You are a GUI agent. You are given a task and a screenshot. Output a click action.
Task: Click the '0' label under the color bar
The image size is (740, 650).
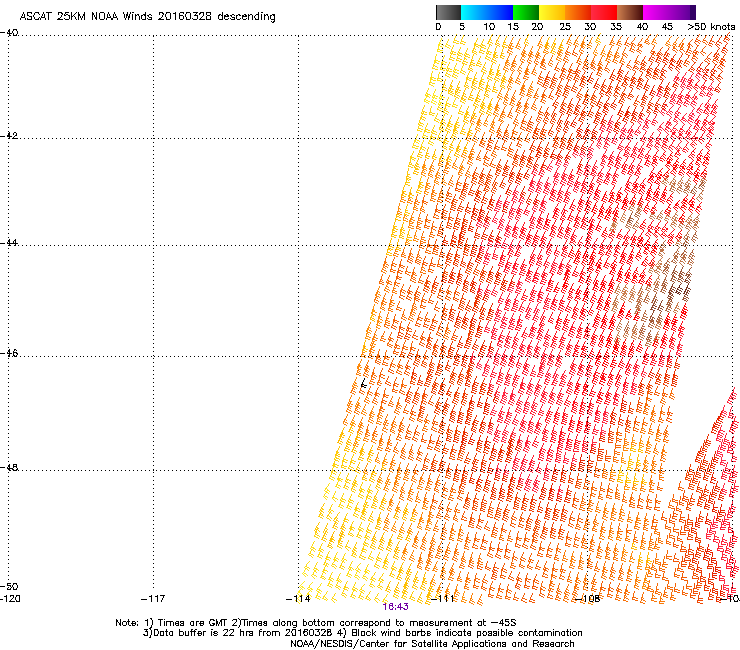[438, 27]
